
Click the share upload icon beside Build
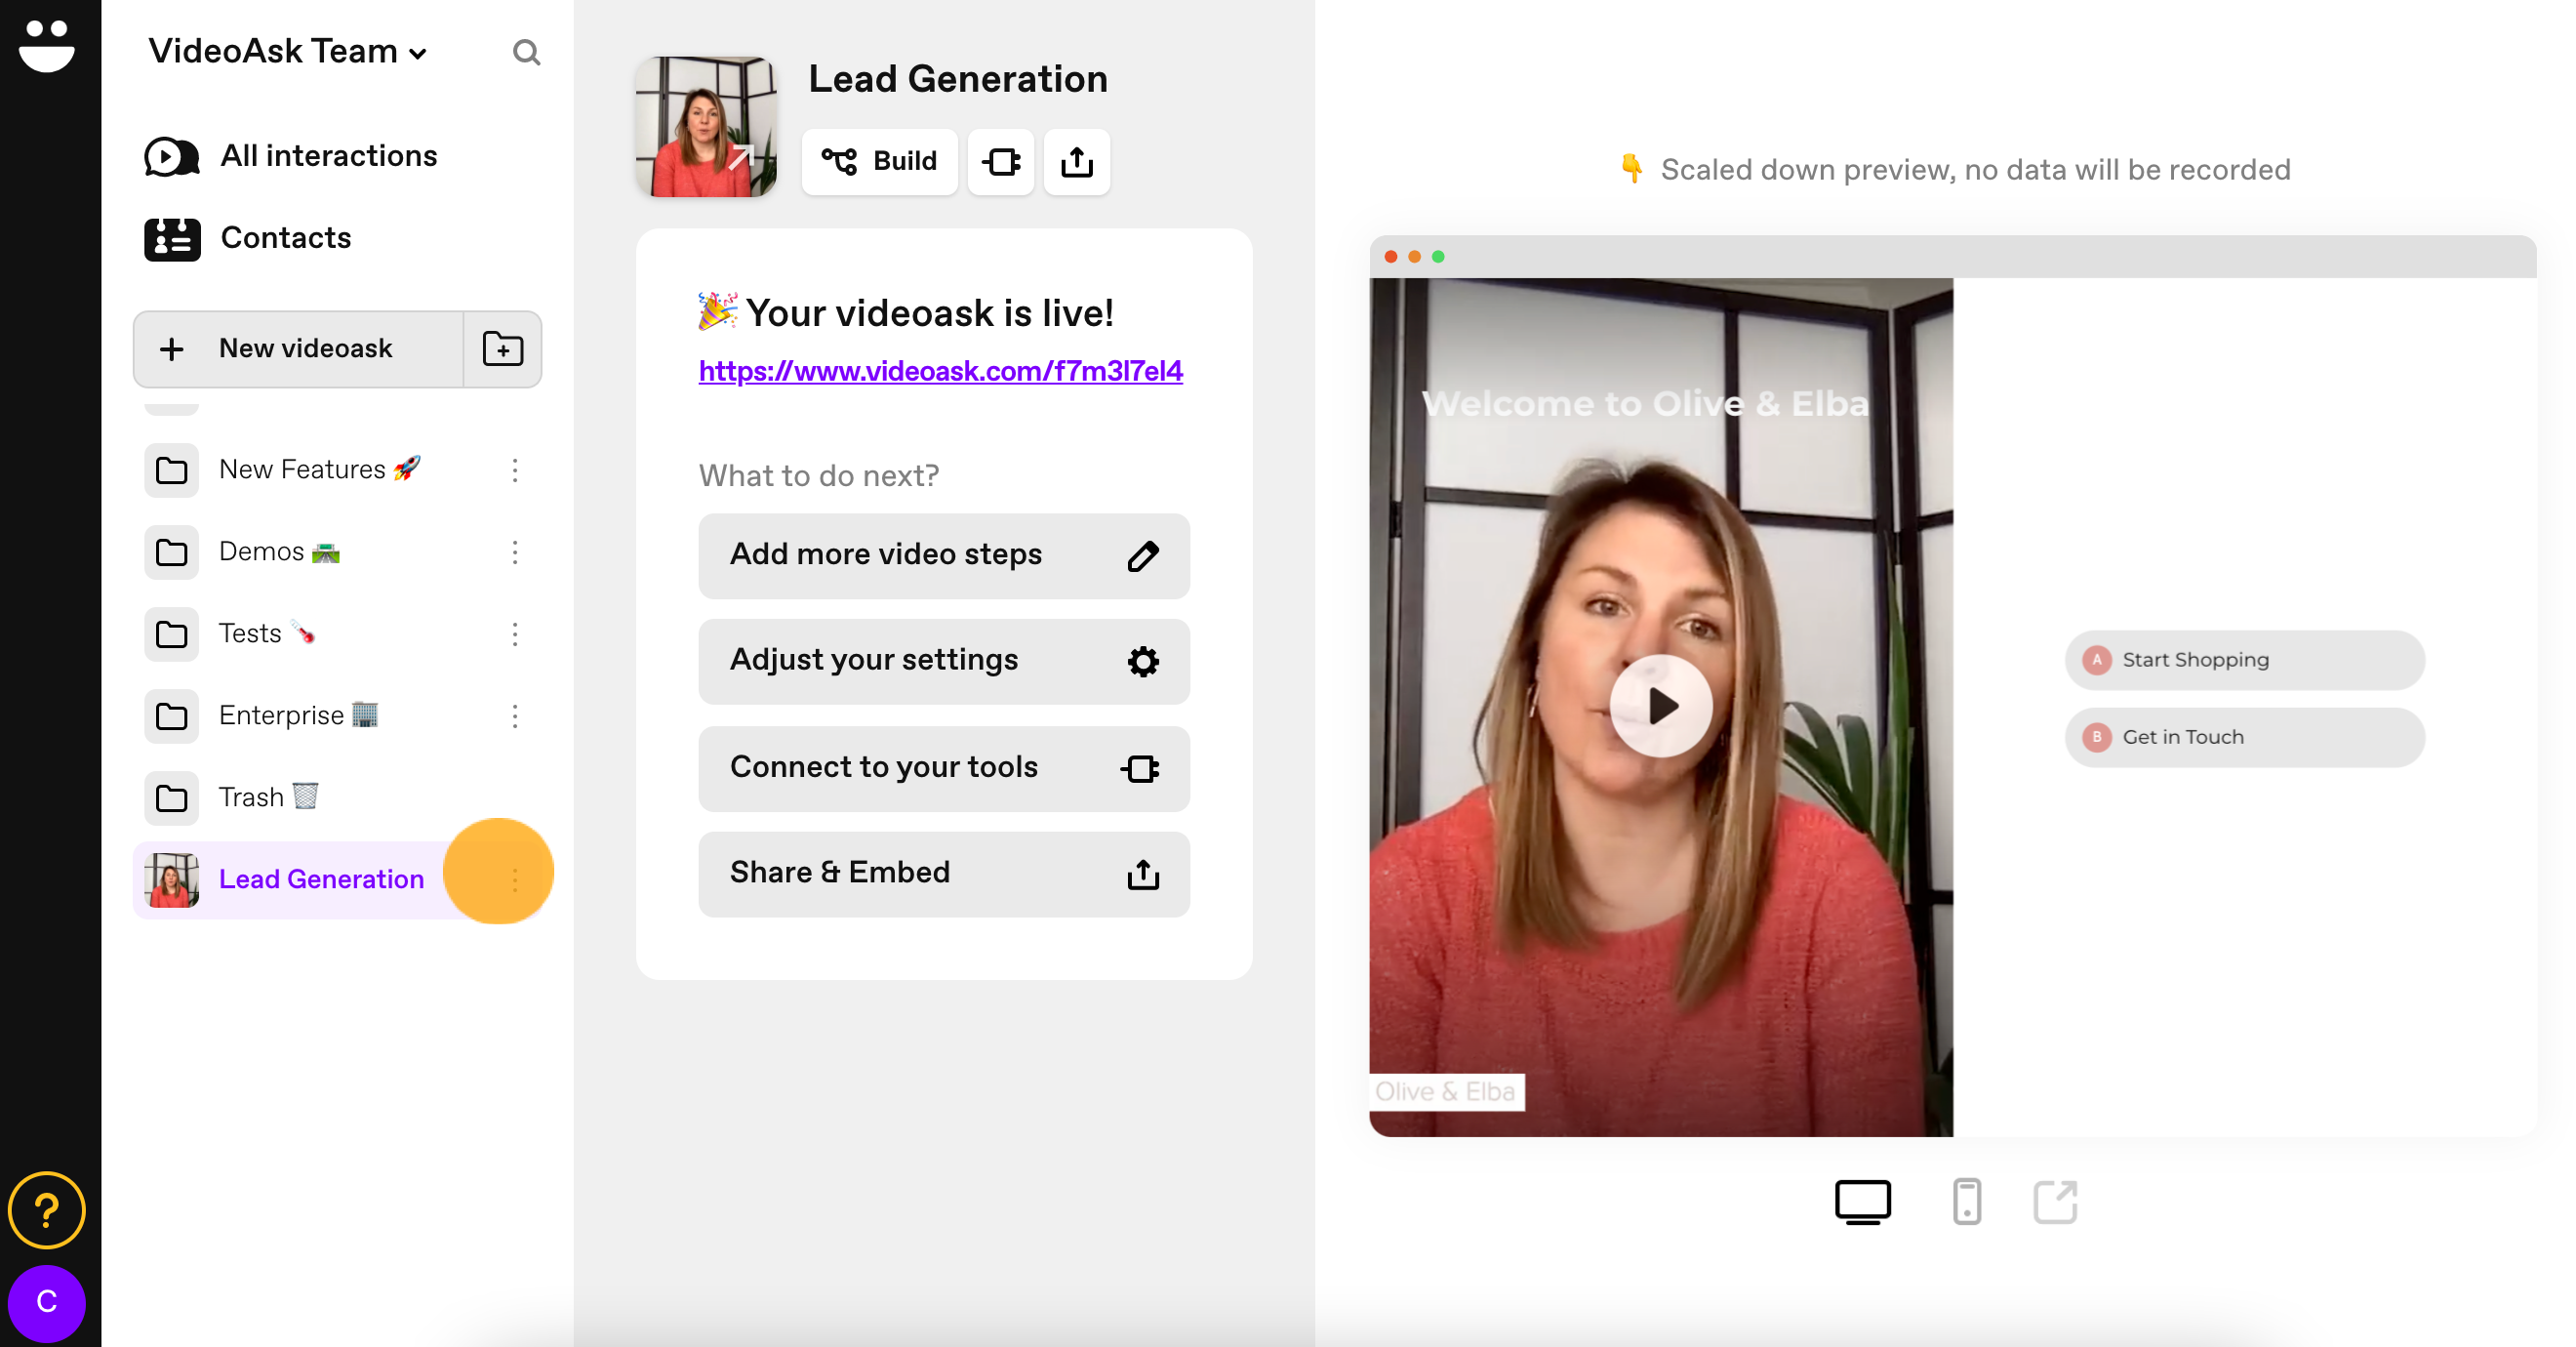pyautogui.click(x=1076, y=161)
